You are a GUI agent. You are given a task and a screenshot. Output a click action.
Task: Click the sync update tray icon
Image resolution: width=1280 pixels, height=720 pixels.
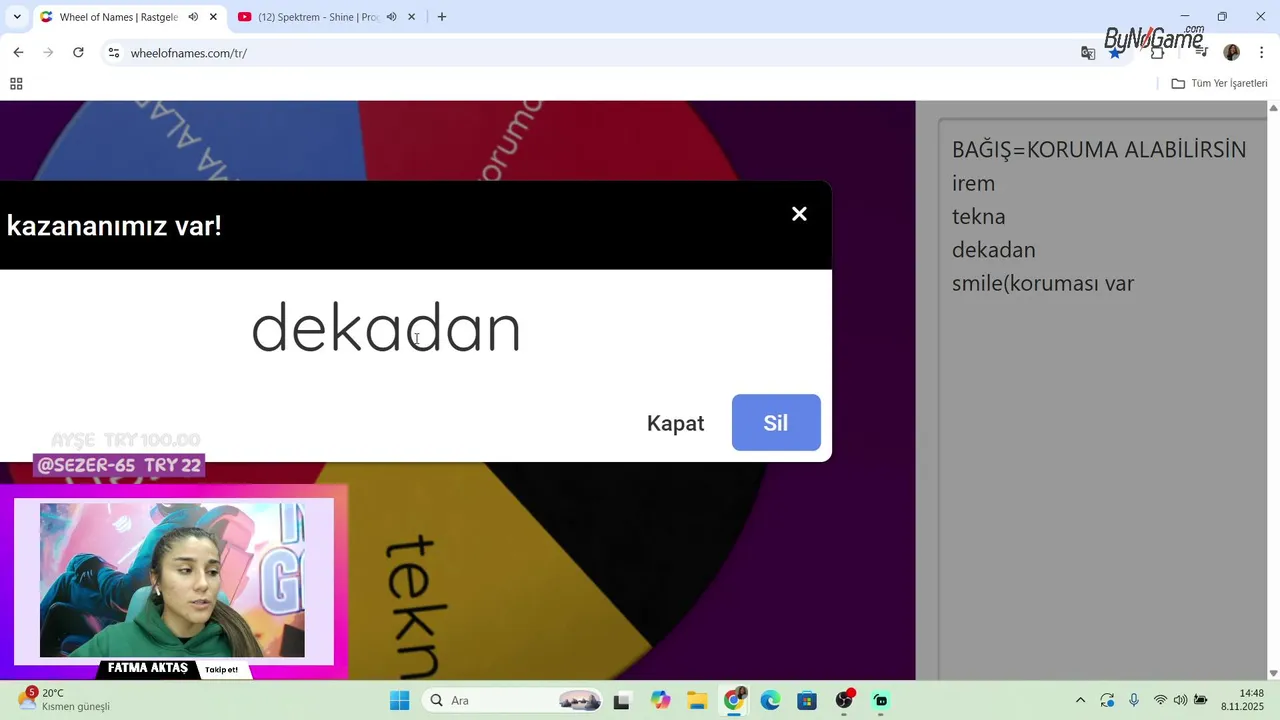pyautogui.click(x=1107, y=700)
